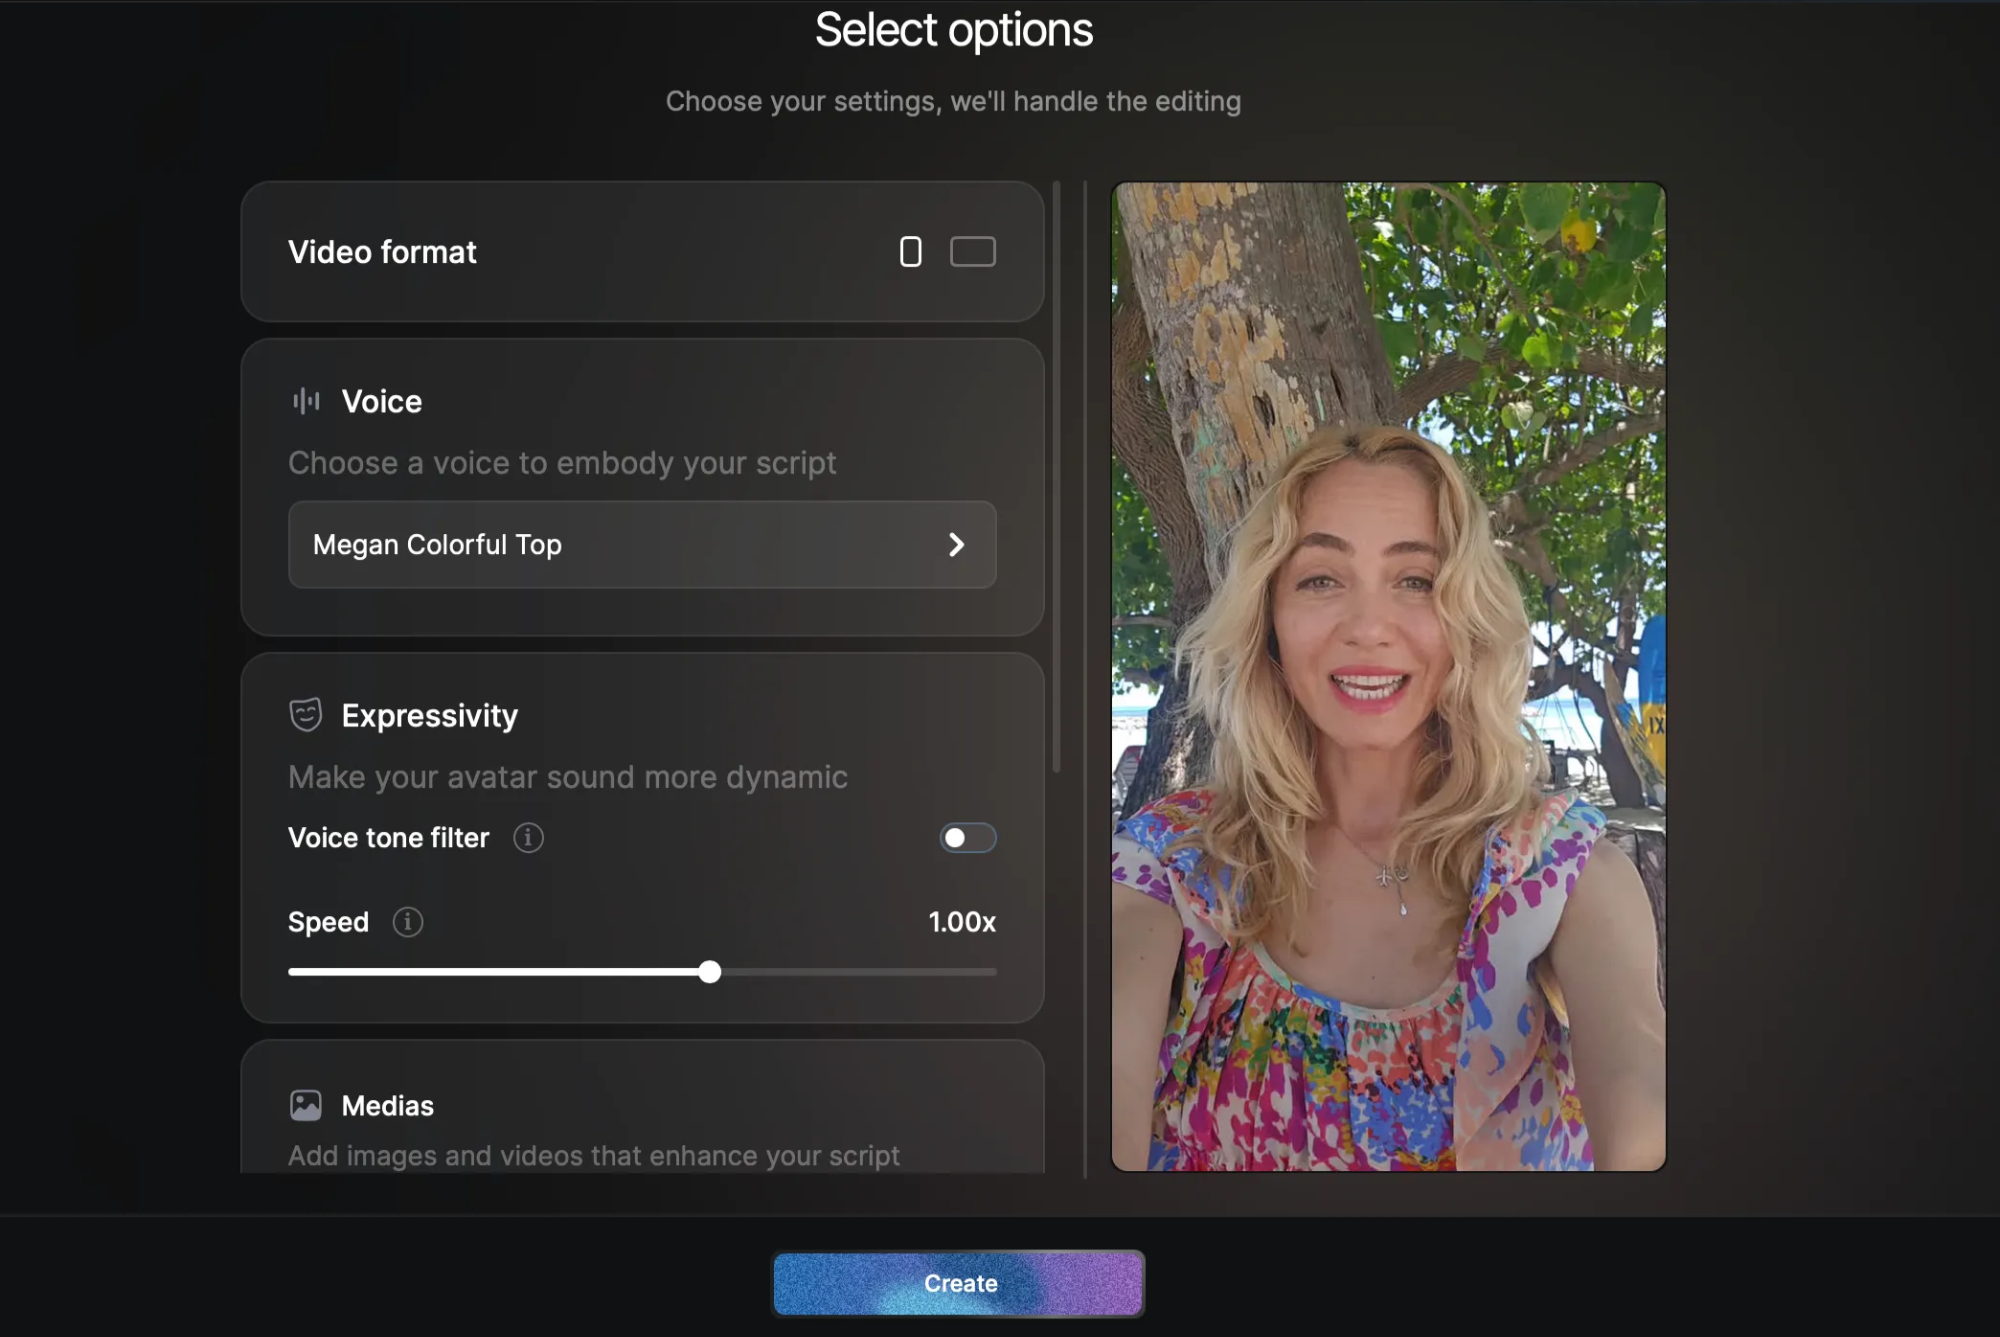This screenshot has width=2000, height=1337.
Task: Click the Voice waveform icon
Action: [306, 402]
